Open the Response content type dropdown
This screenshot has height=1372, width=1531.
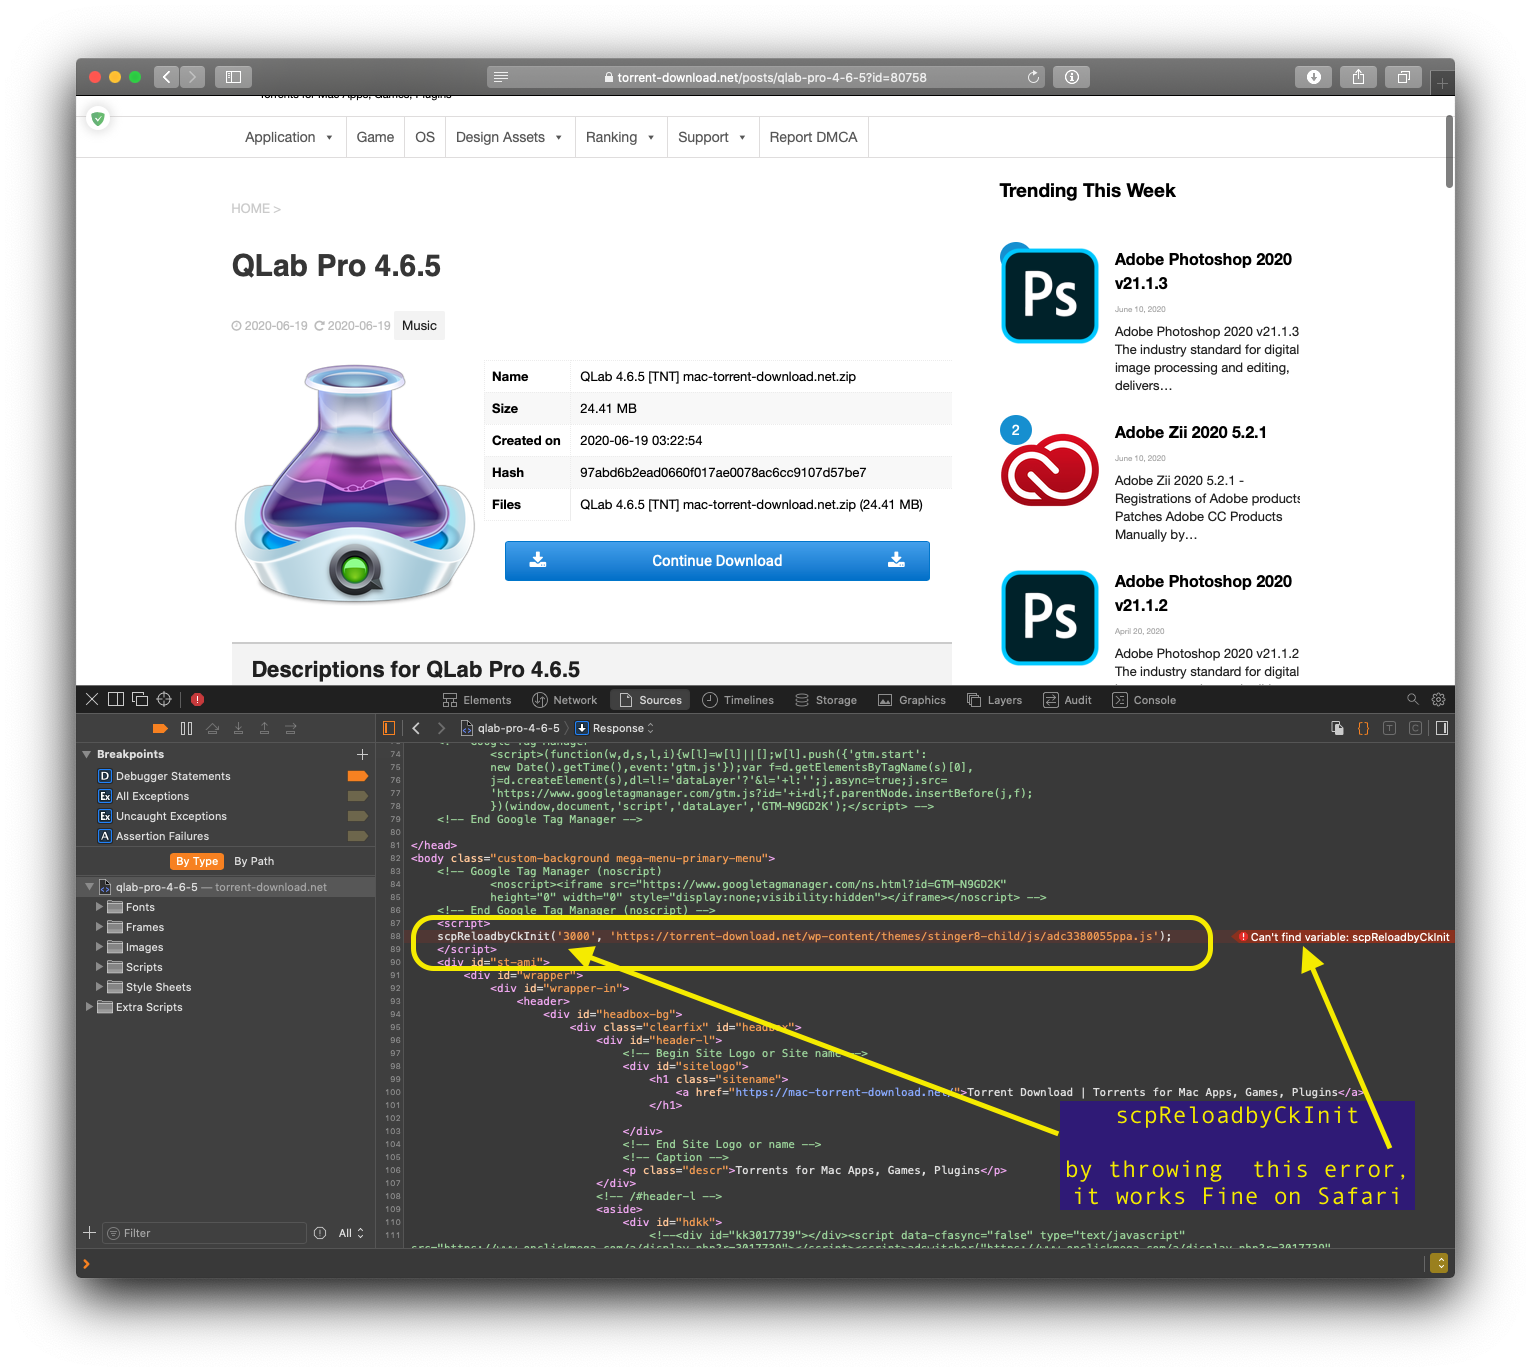(616, 728)
